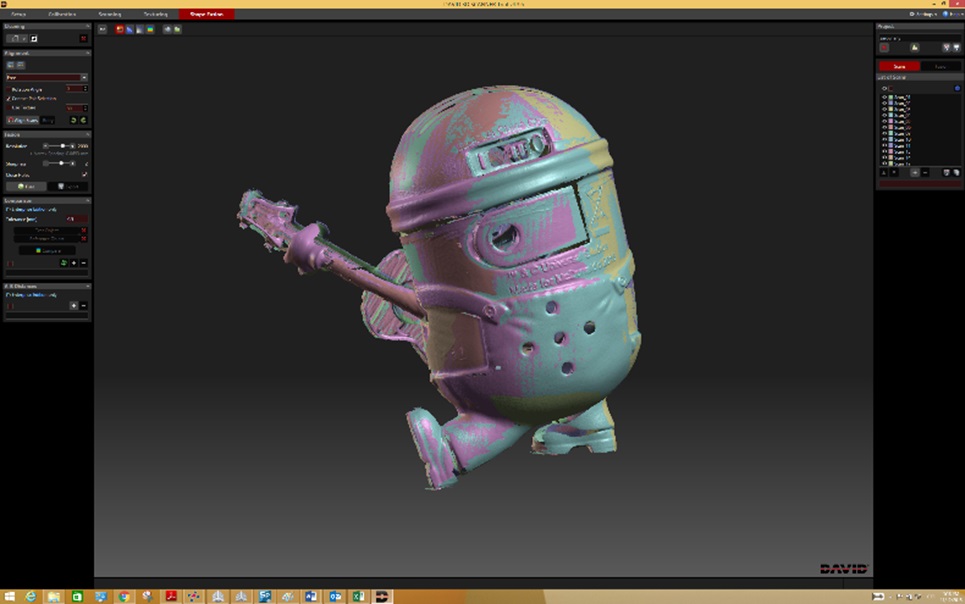Click the first dark icon in the viewport toolbar

[103, 29]
